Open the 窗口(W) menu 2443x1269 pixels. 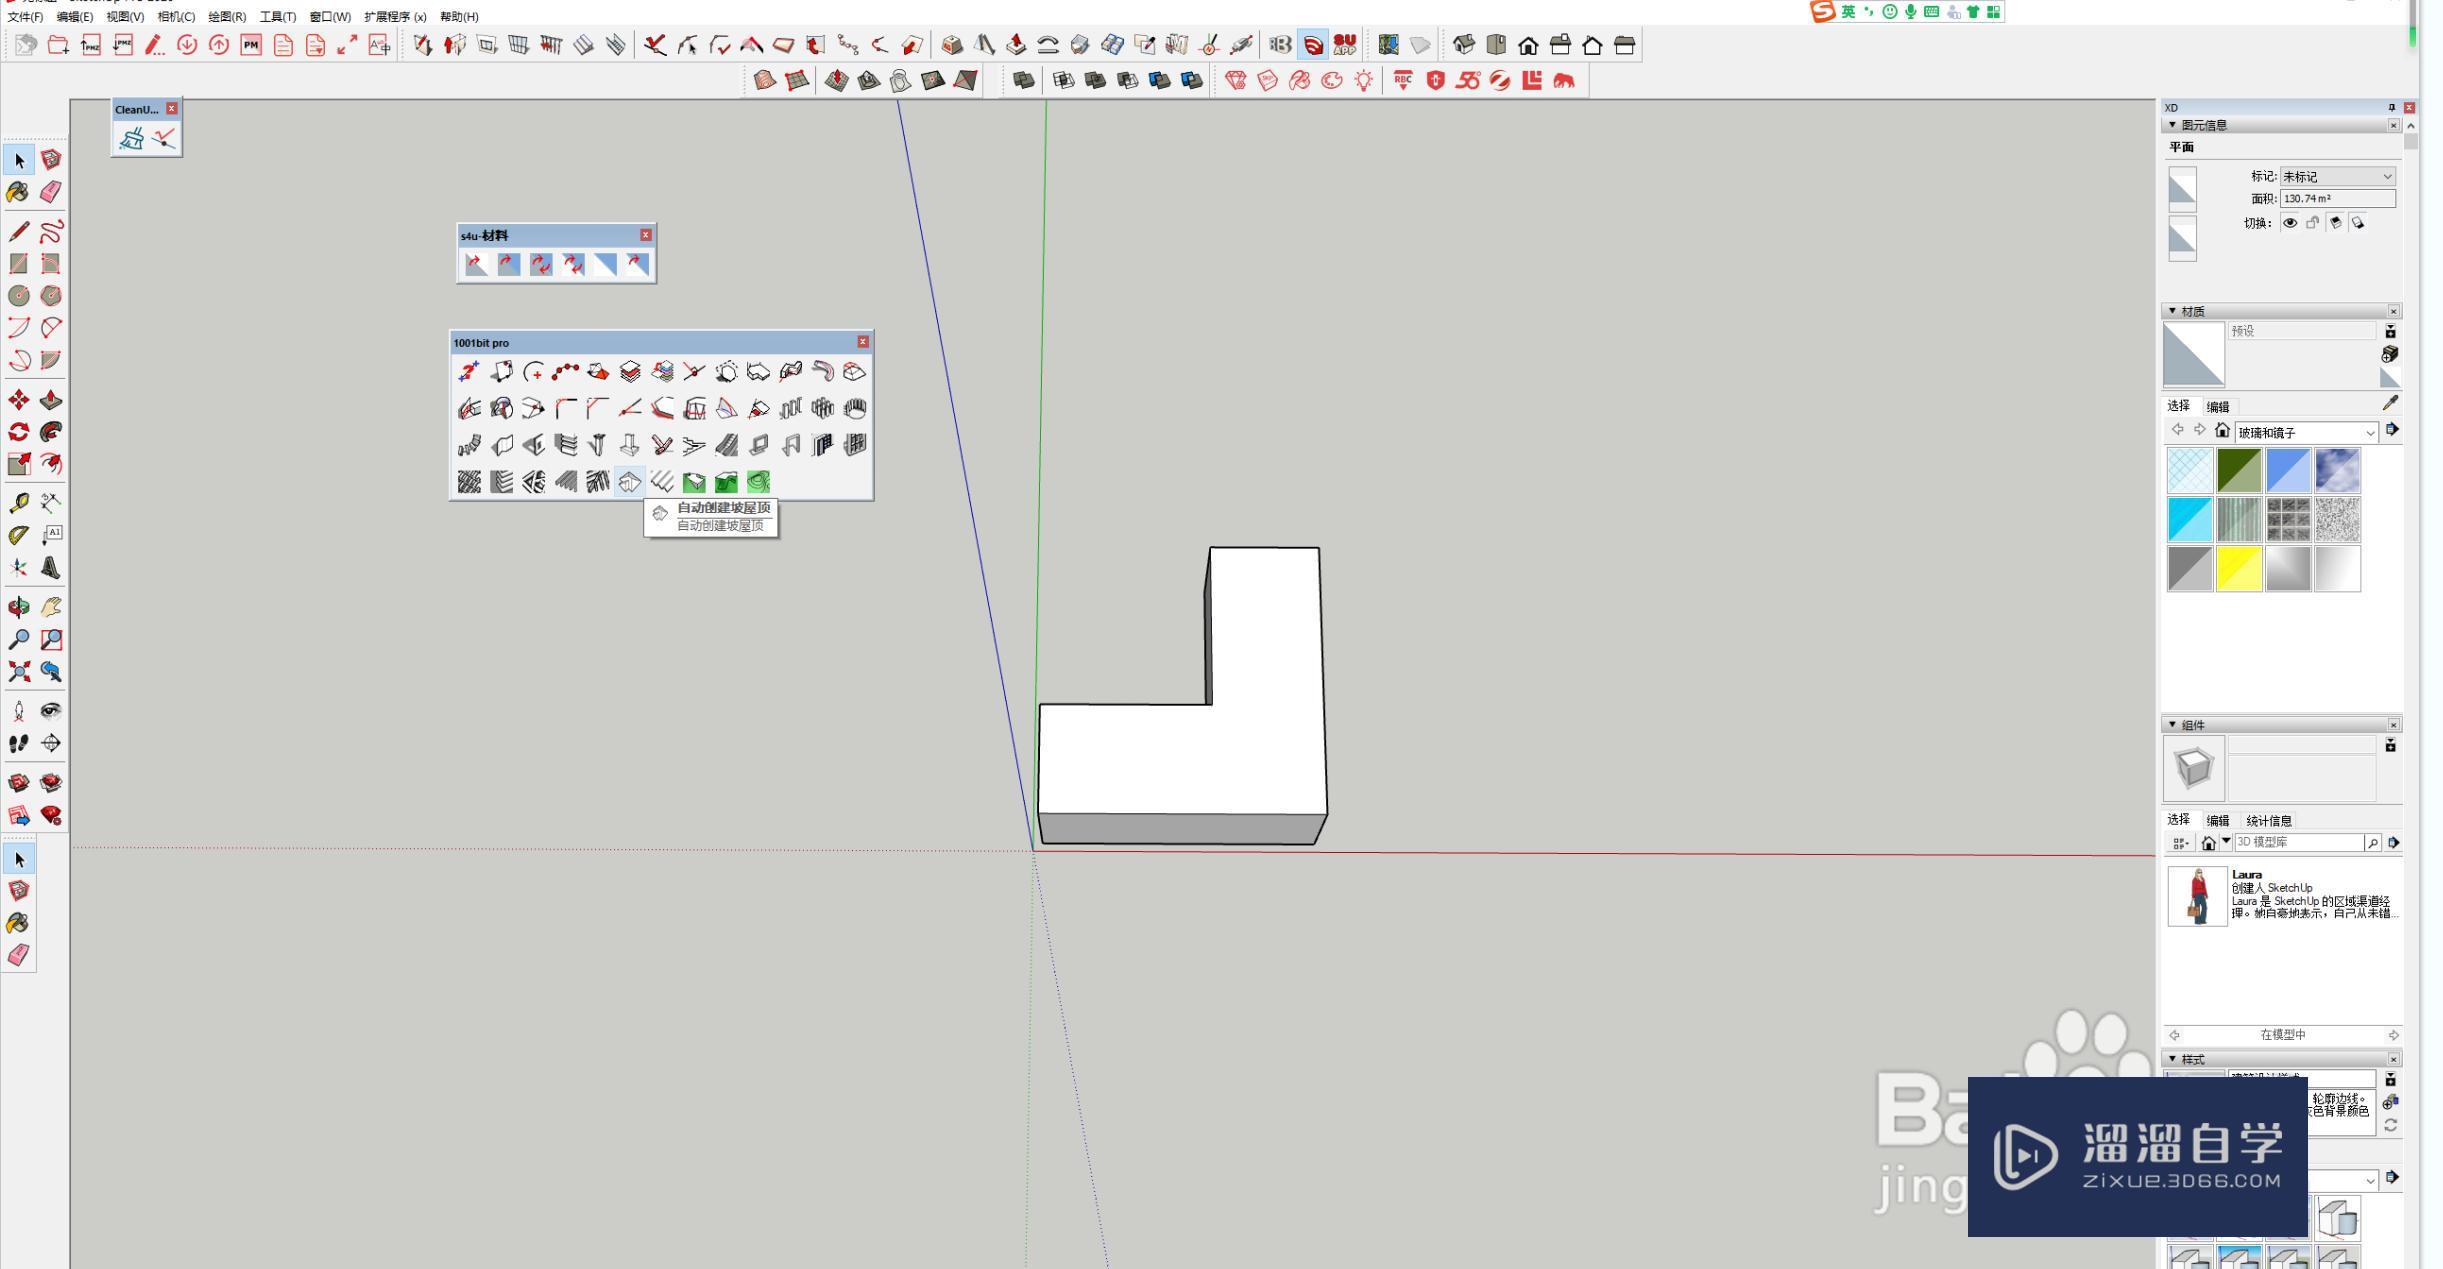(x=330, y=17)
